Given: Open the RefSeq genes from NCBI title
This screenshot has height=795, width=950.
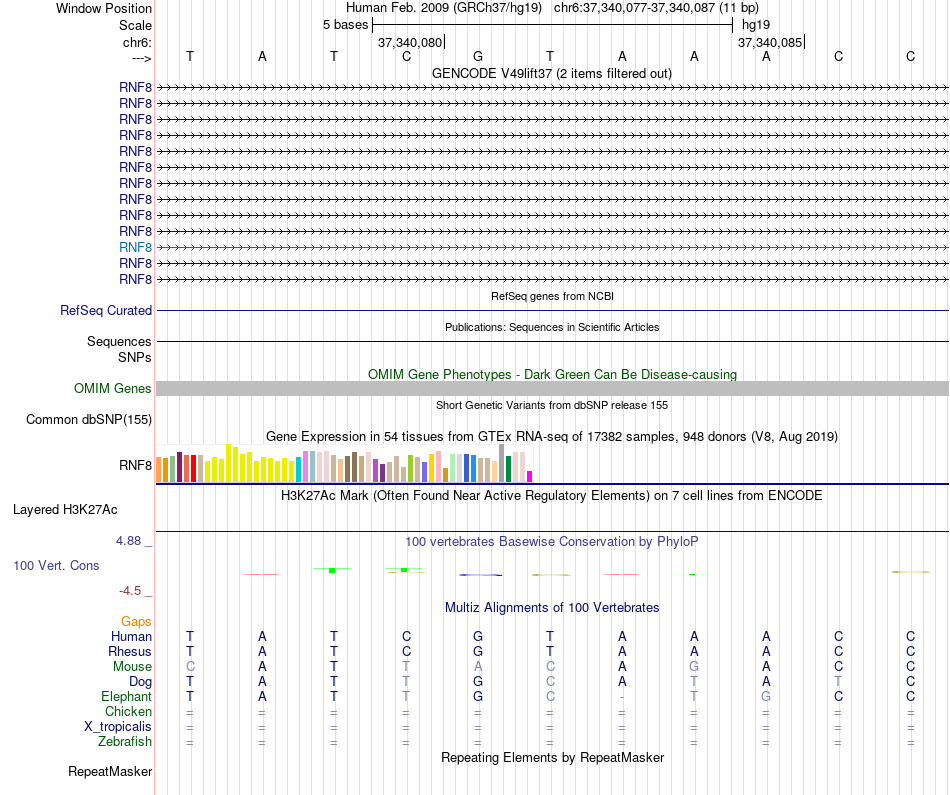Looking at the screenshot, I should coord(552,296).
